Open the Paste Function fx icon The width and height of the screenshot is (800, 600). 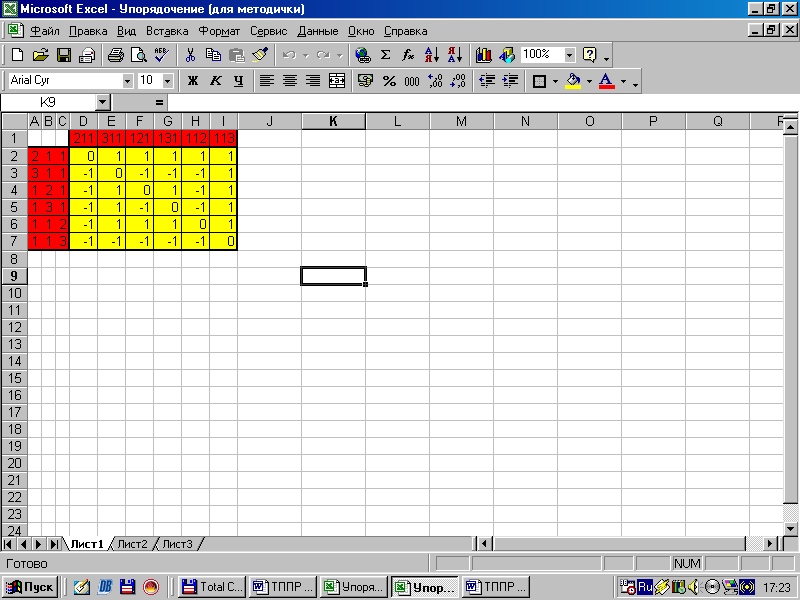tap(408, 55)
